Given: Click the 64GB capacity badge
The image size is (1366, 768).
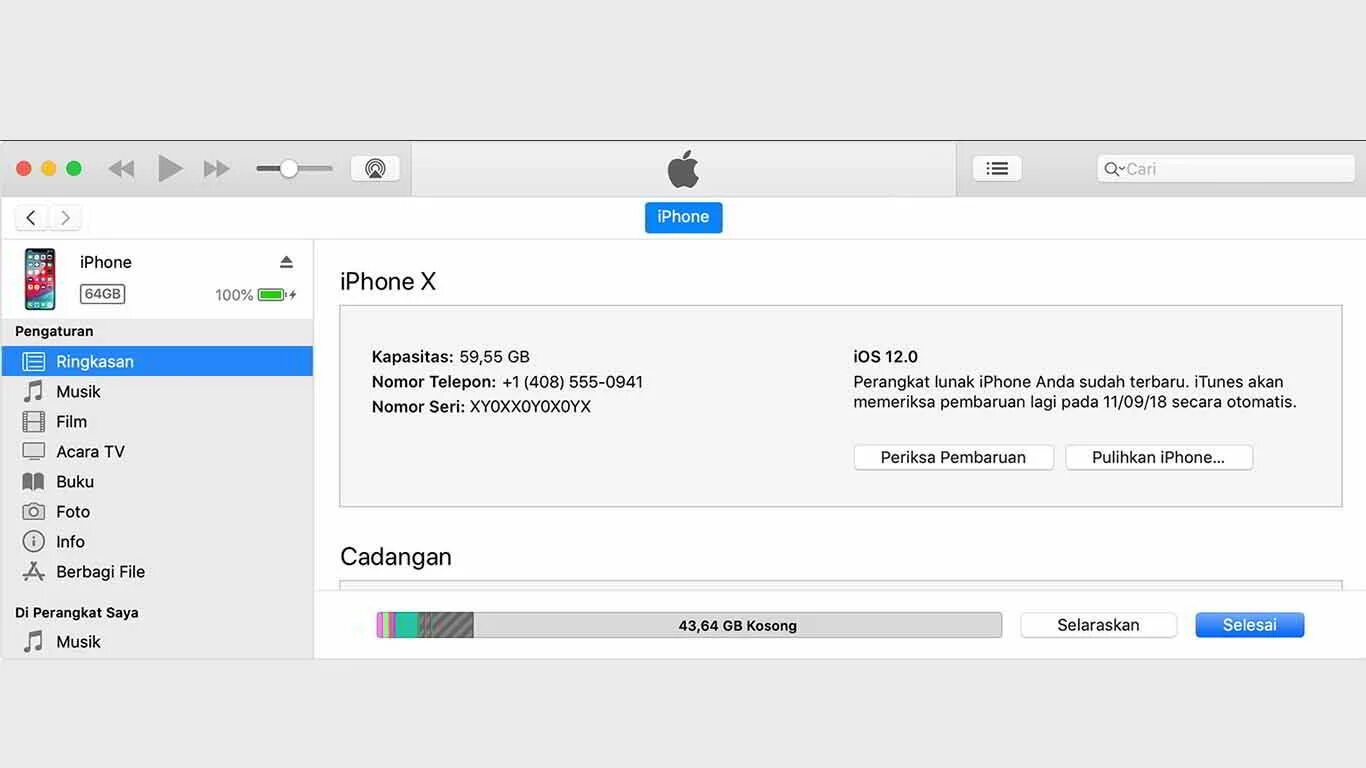Looking at the screenshot, I should tap(103, 294).
